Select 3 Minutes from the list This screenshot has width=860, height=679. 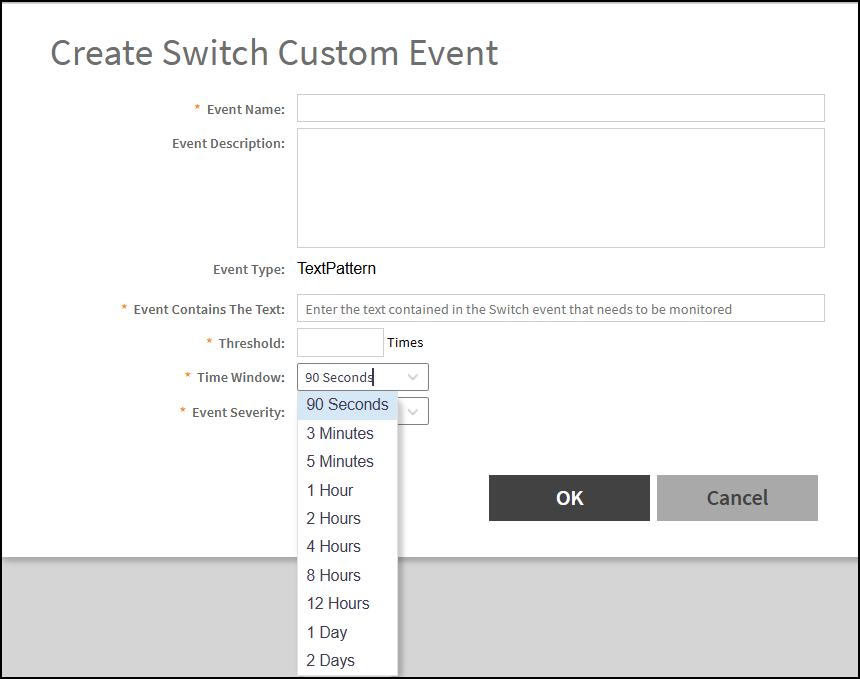[347, 433]
